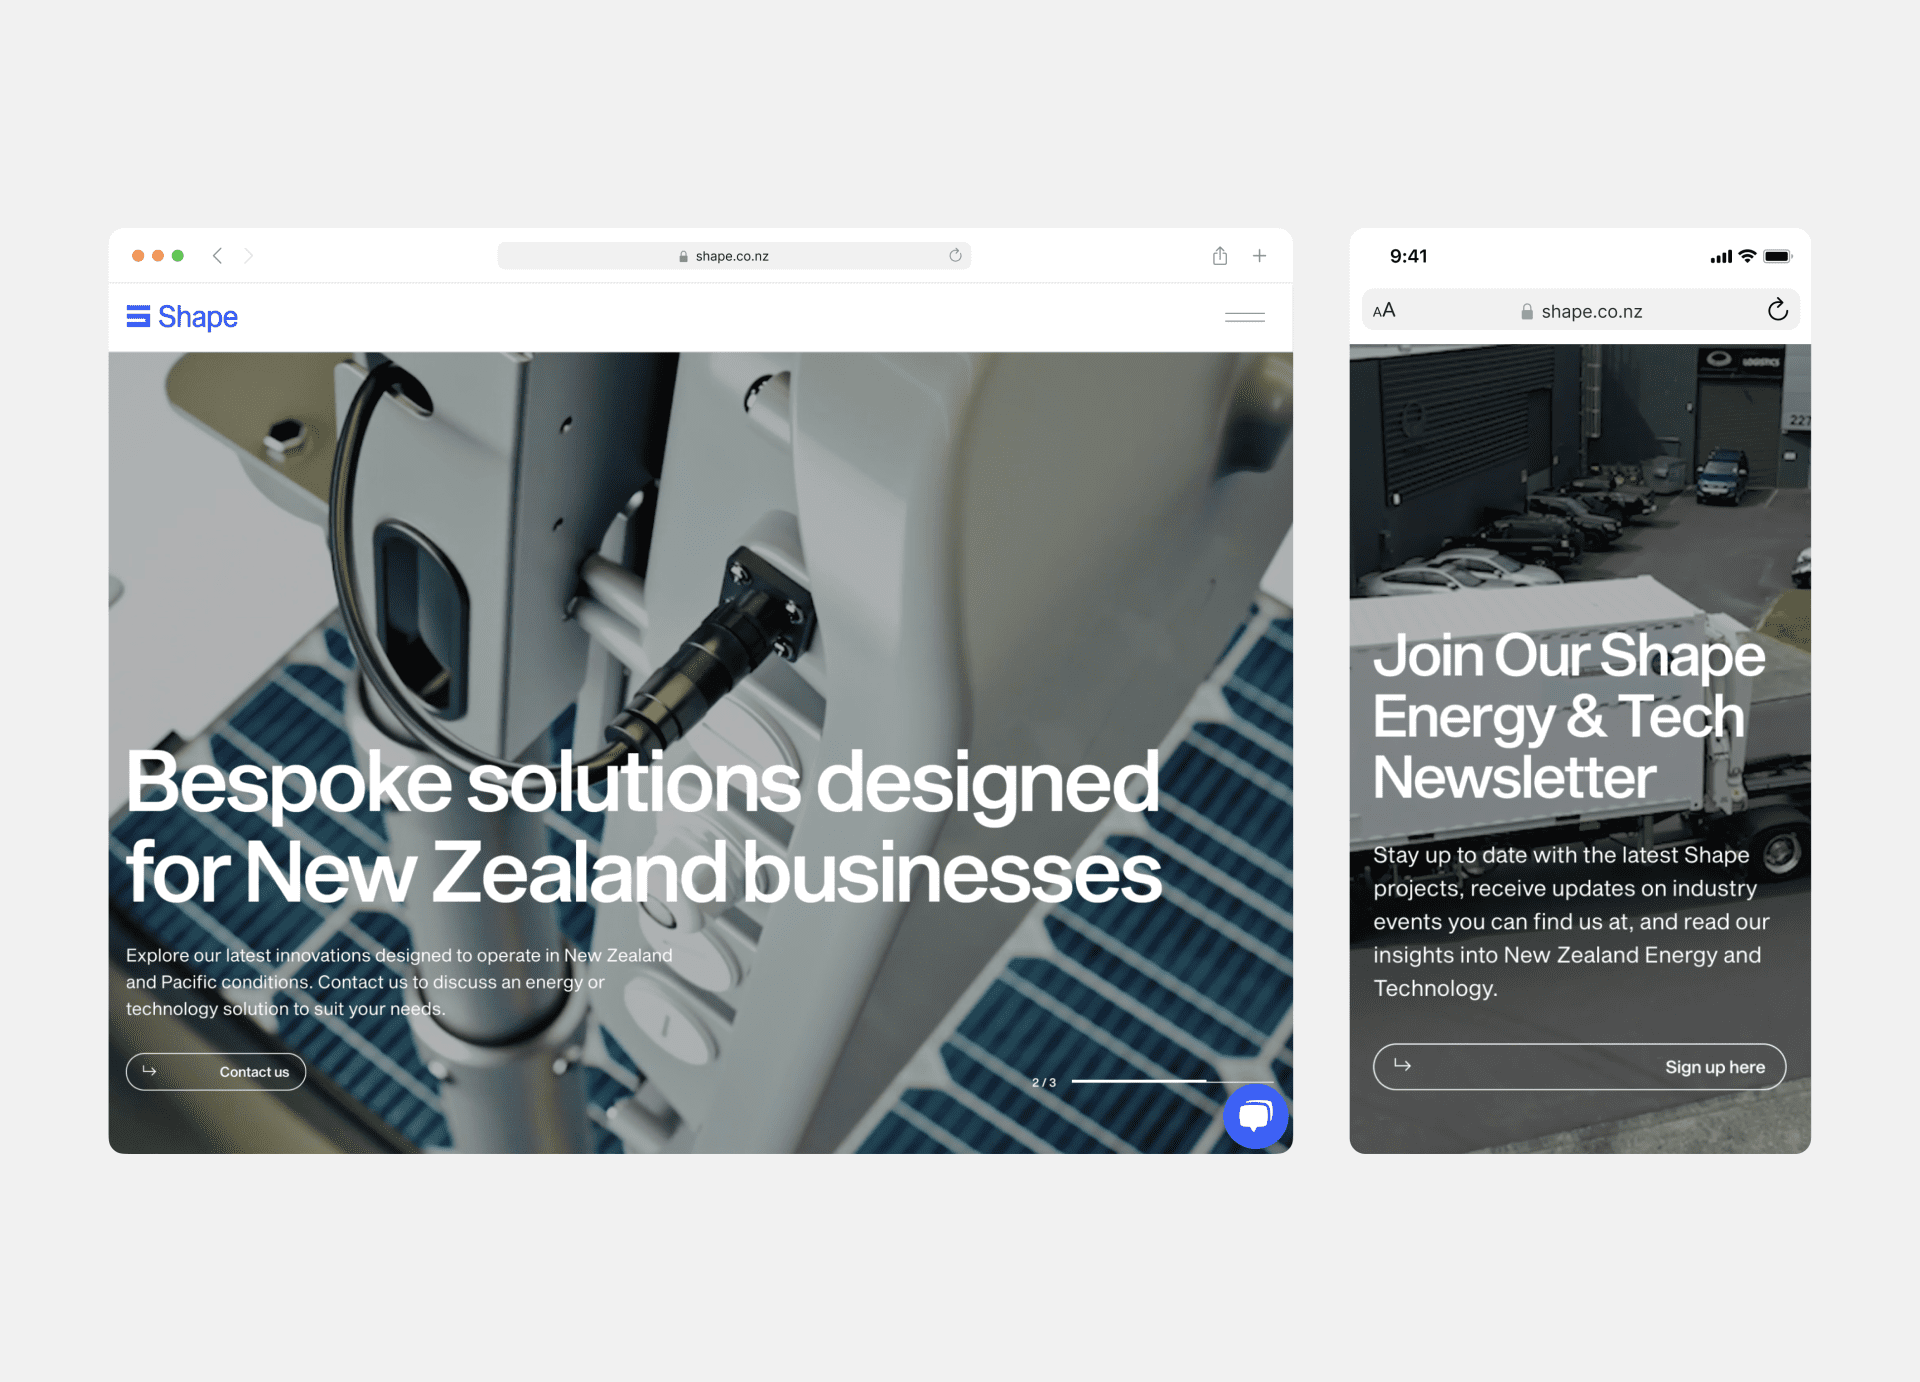Open the chat widget bubble
Viewport: 1920px width, 1382px height.
[1255, 1116]
